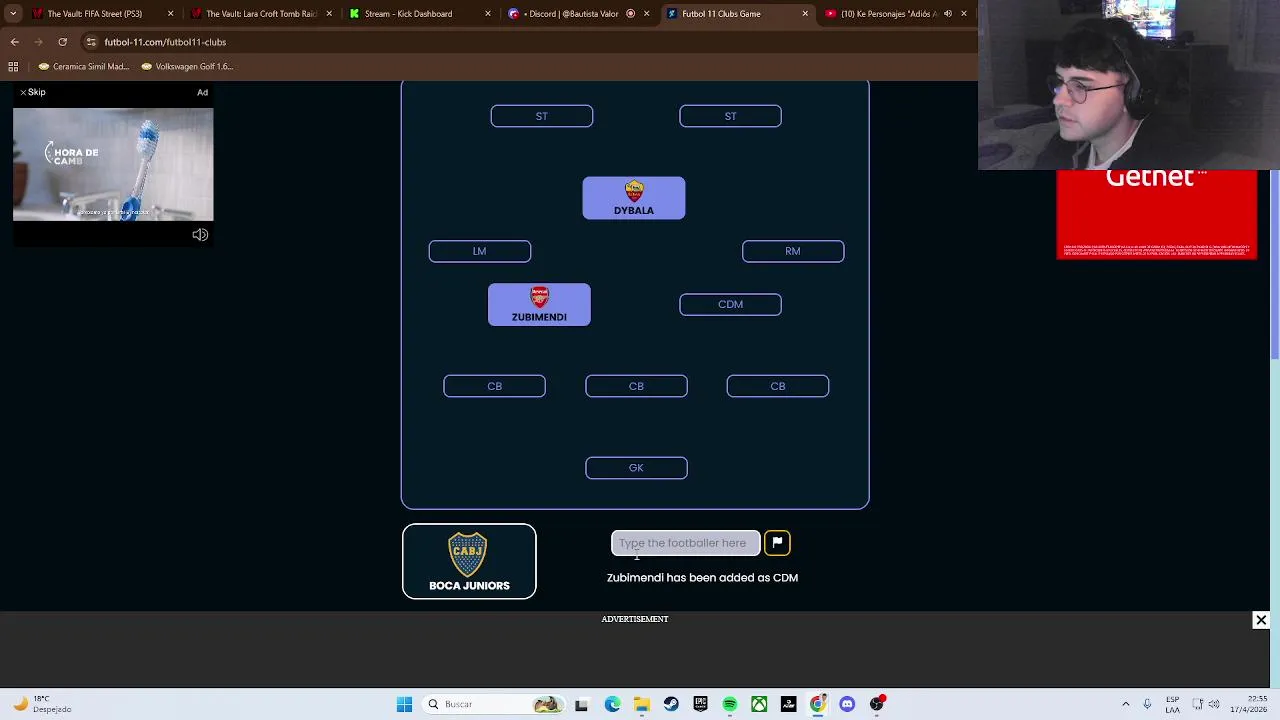Open Ceramica Simil Mad bookmark
Screen dimensions: 1280x720
point(84,66)
